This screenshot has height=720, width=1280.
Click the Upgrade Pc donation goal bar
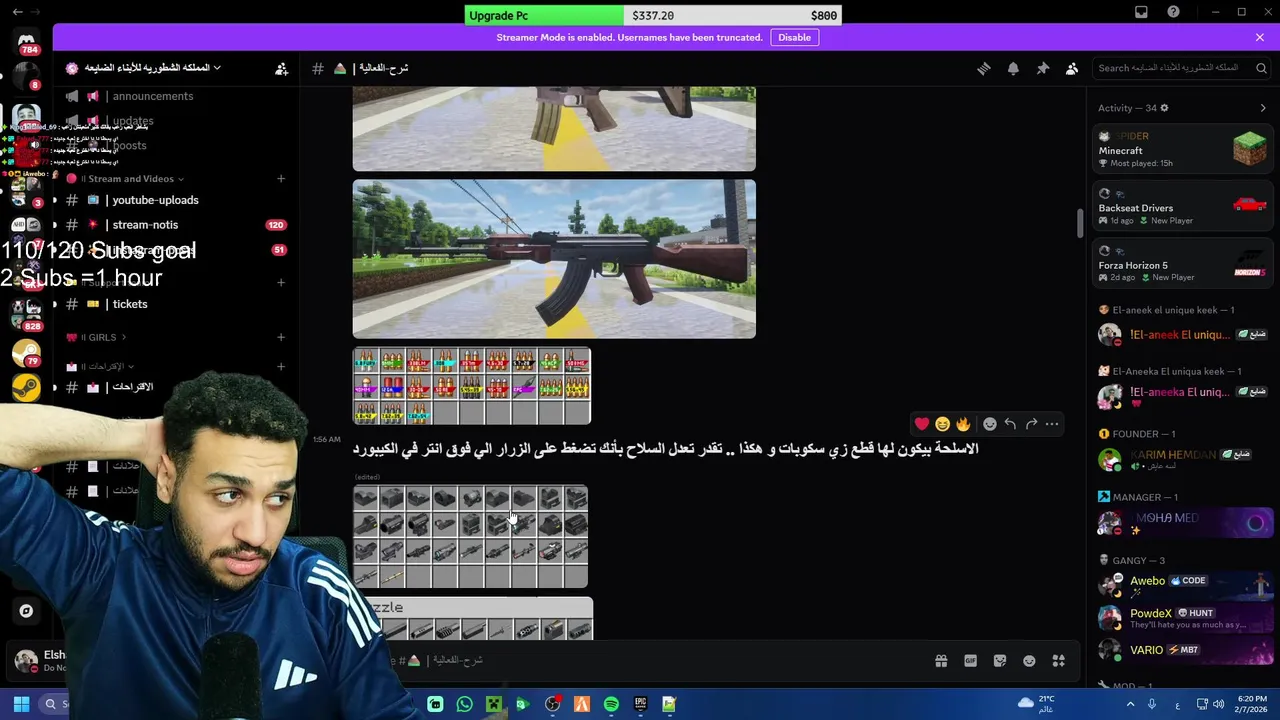coord(653,16)
